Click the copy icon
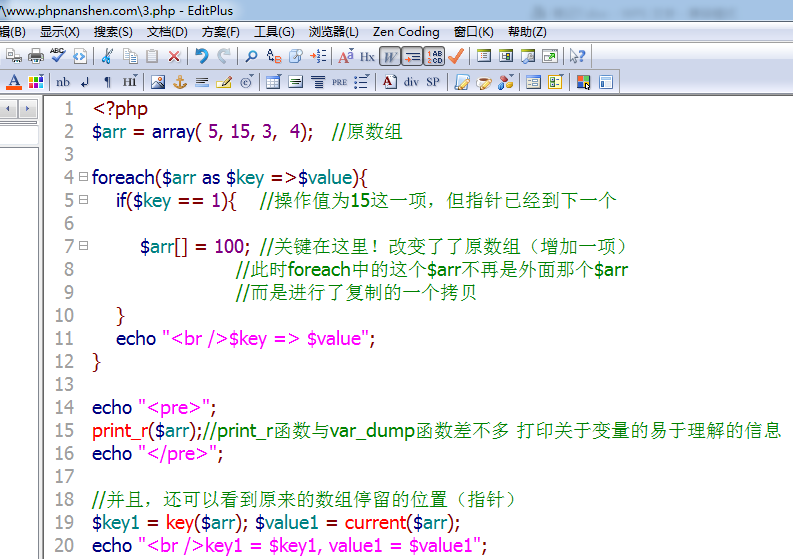Image resolution: width=793 pixels, height=559 pixels. pyautogui.click(x=130, y=56)
